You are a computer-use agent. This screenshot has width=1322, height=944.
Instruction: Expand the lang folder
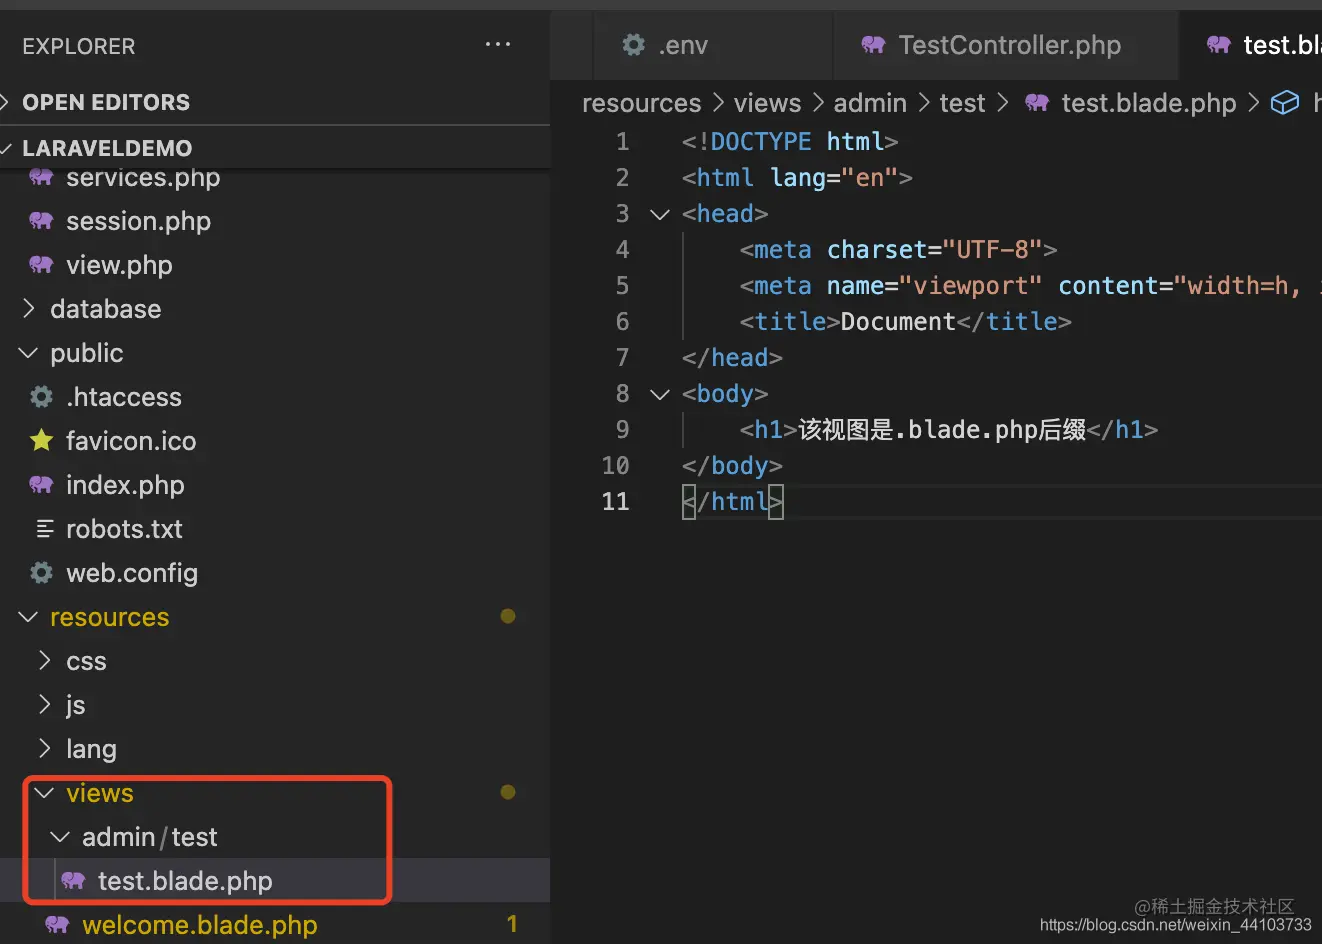click(x=45, y=749)
